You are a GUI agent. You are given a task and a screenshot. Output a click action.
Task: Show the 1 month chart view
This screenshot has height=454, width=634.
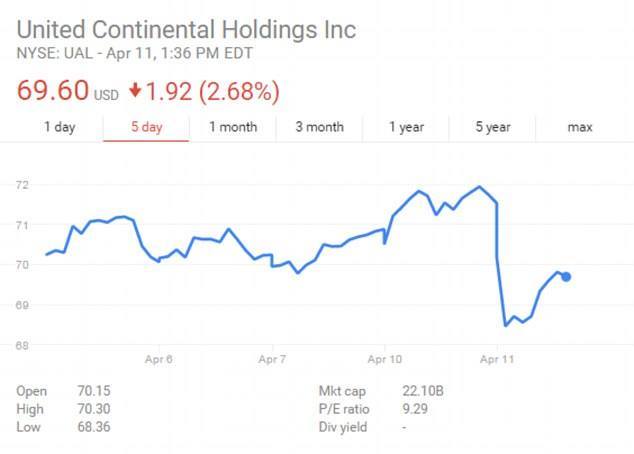(x=232, y=127)
